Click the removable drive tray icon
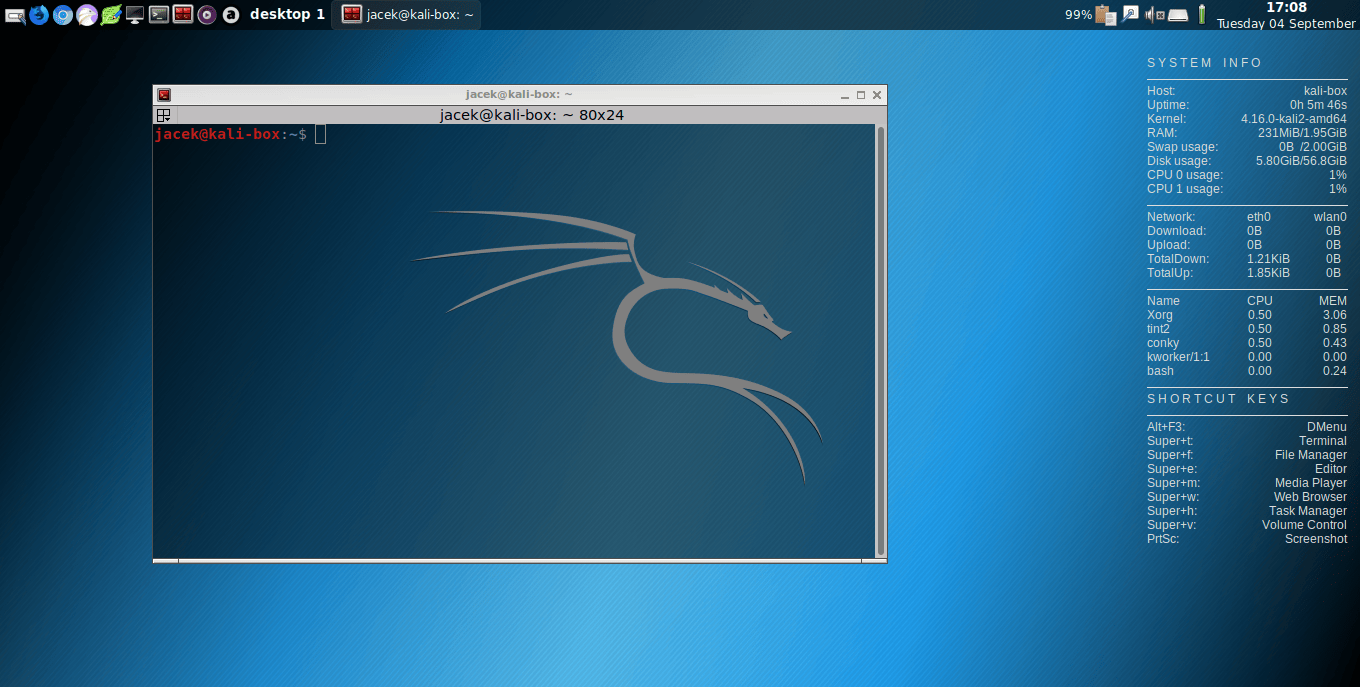 (x=1179, y=15)
